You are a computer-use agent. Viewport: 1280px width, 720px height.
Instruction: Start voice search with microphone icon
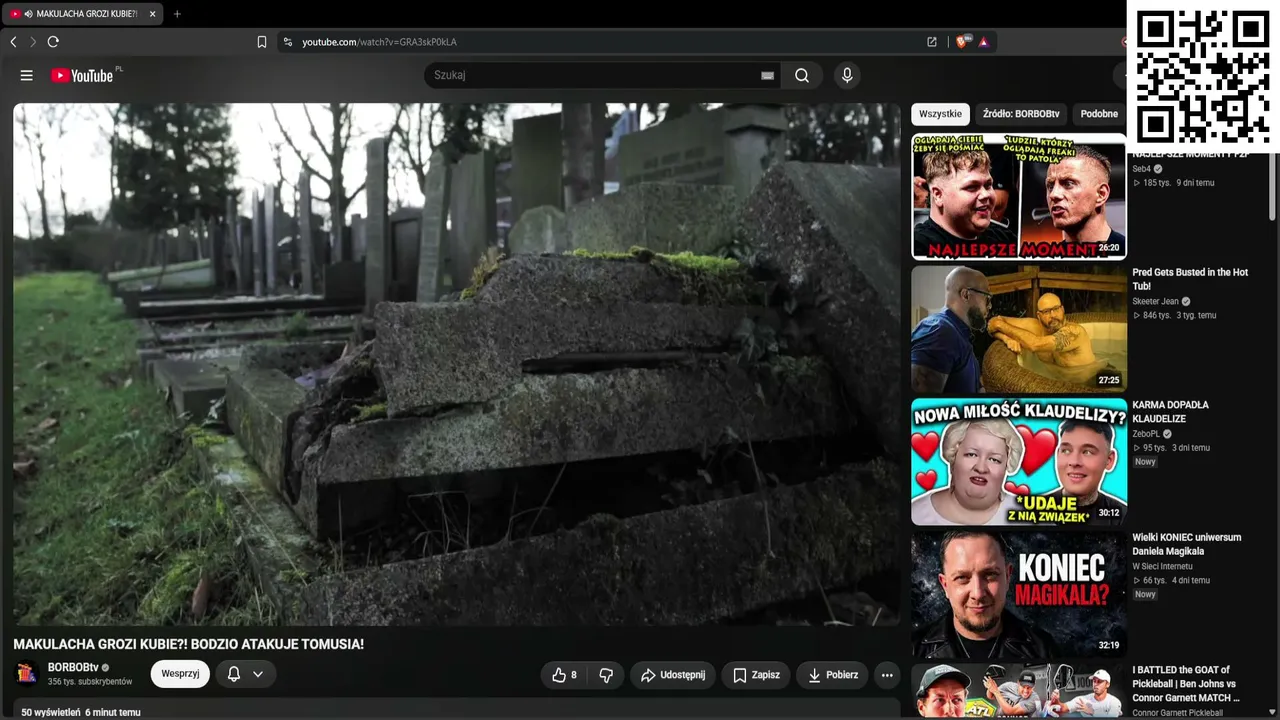coord(847,75)
